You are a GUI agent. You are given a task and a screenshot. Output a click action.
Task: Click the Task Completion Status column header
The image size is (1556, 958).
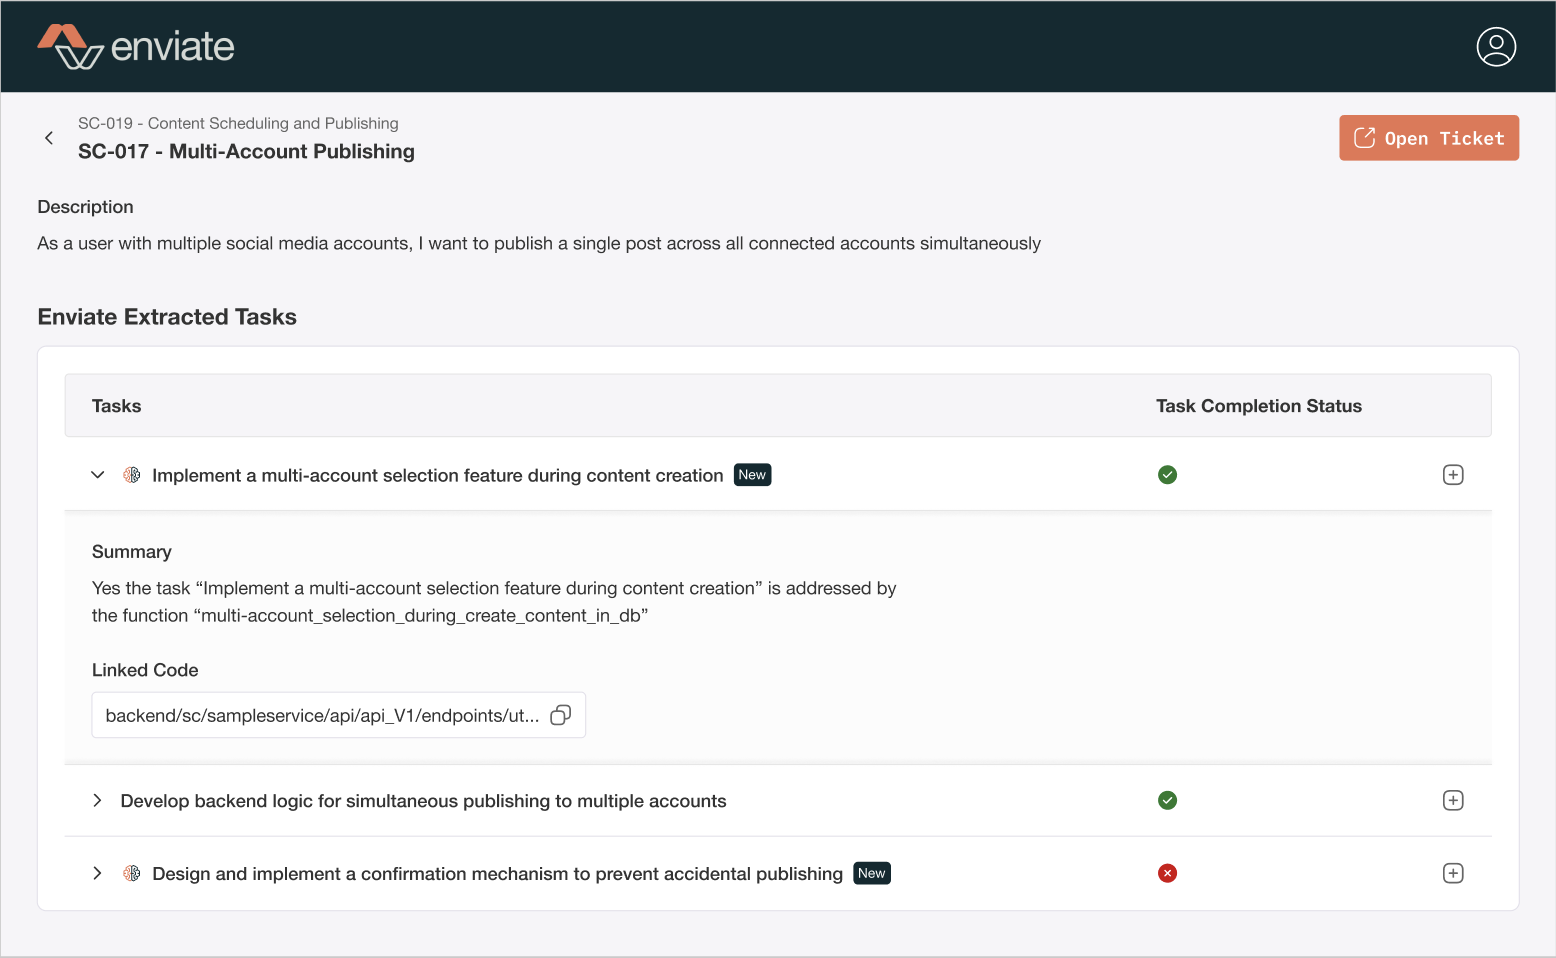coord(1258,406)
